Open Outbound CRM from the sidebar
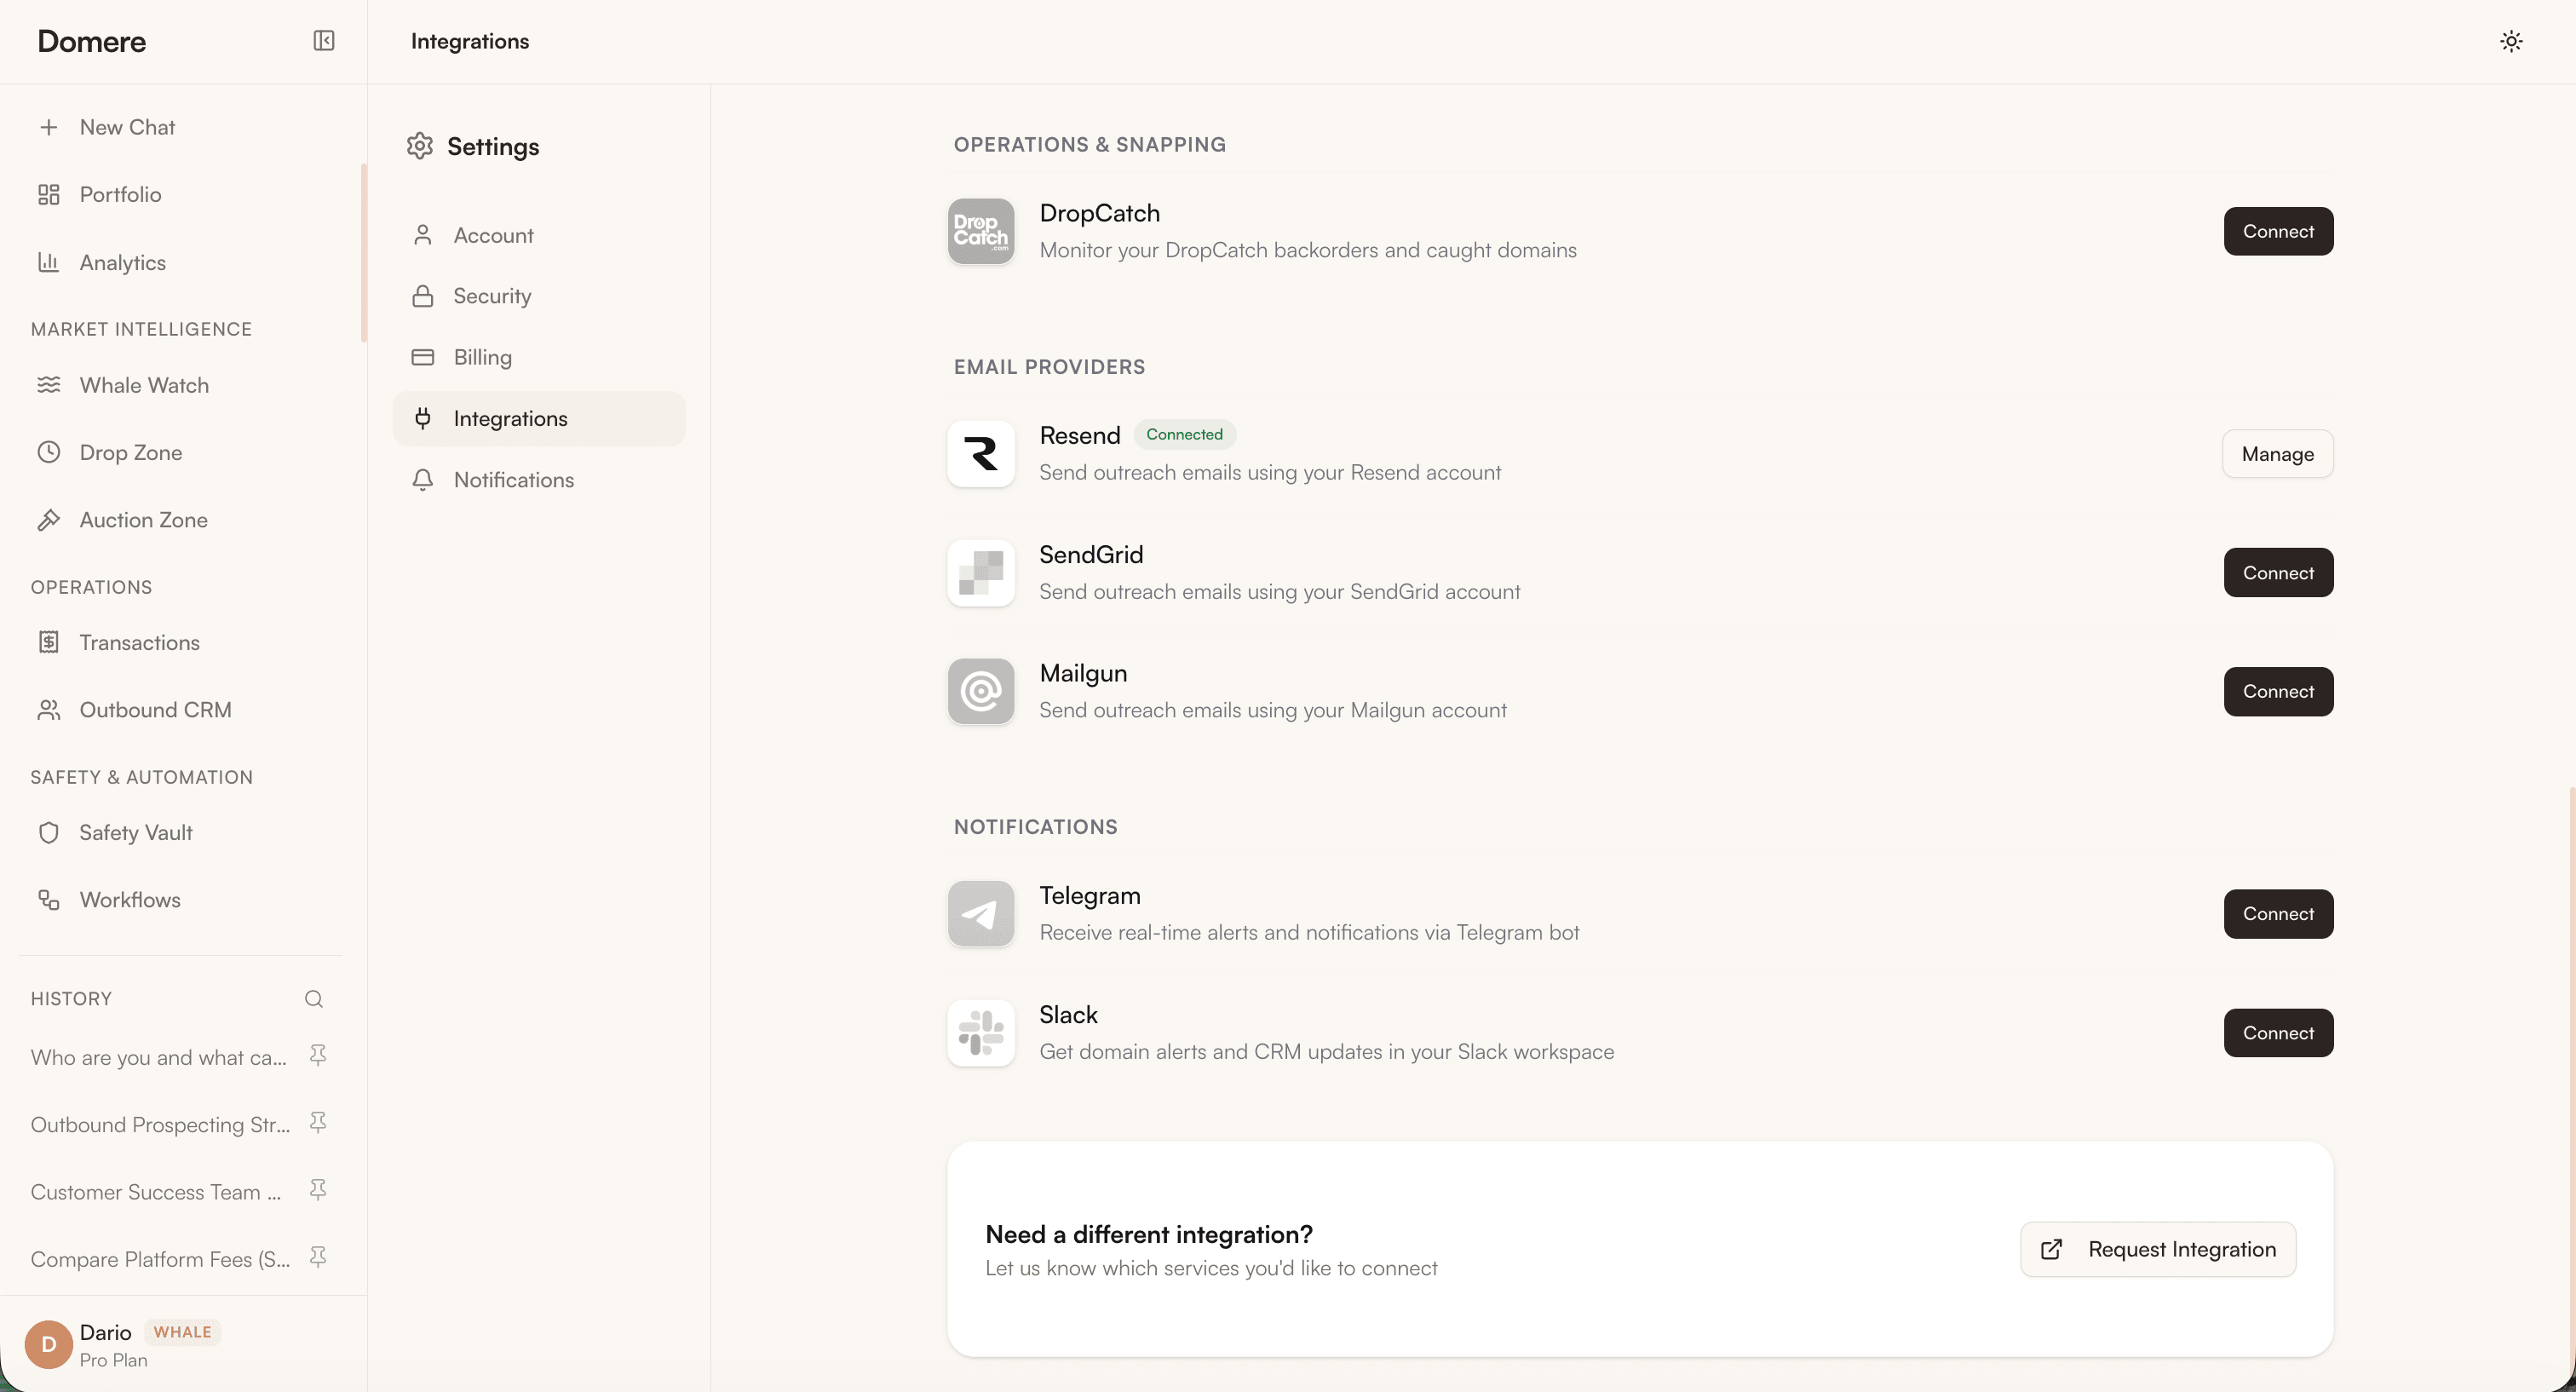The image size is (2576, 1392). pyautogui.click(x=156, y=709)
